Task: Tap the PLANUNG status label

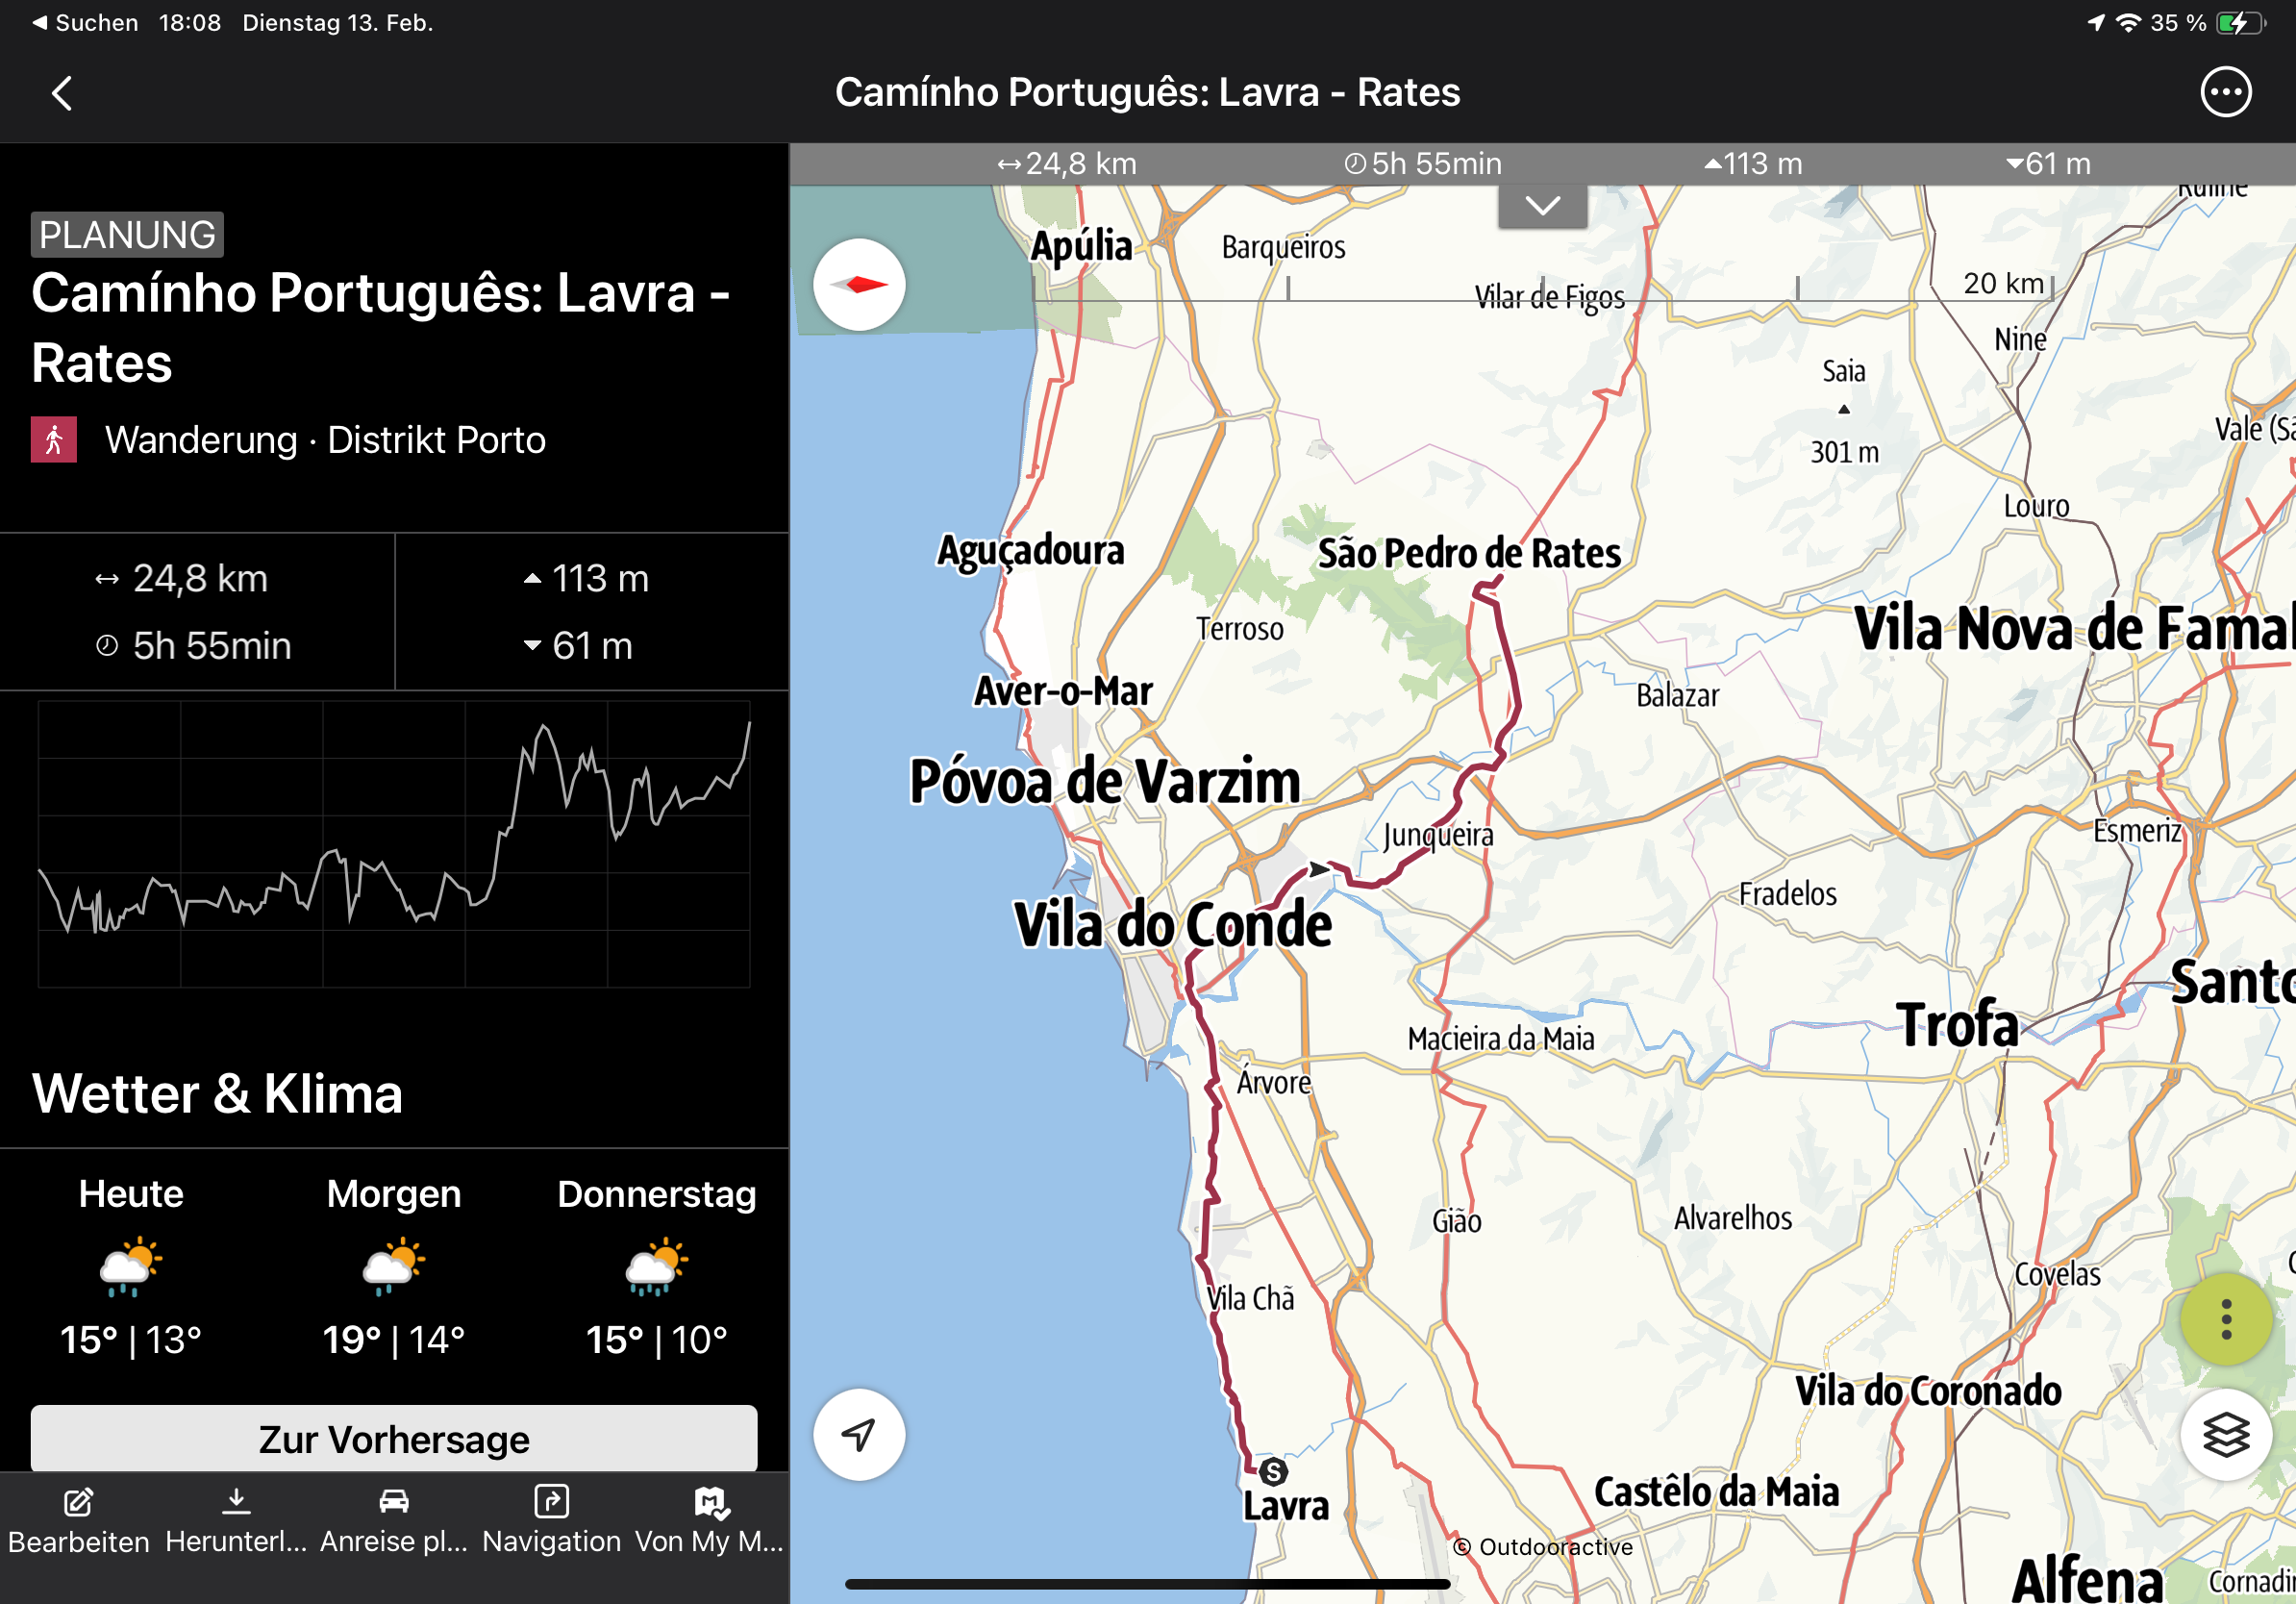Action: 127,235
